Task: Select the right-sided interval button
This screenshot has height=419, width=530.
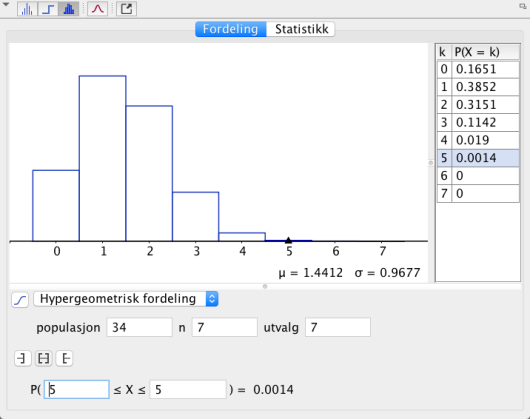Action: tap(64, 358)
